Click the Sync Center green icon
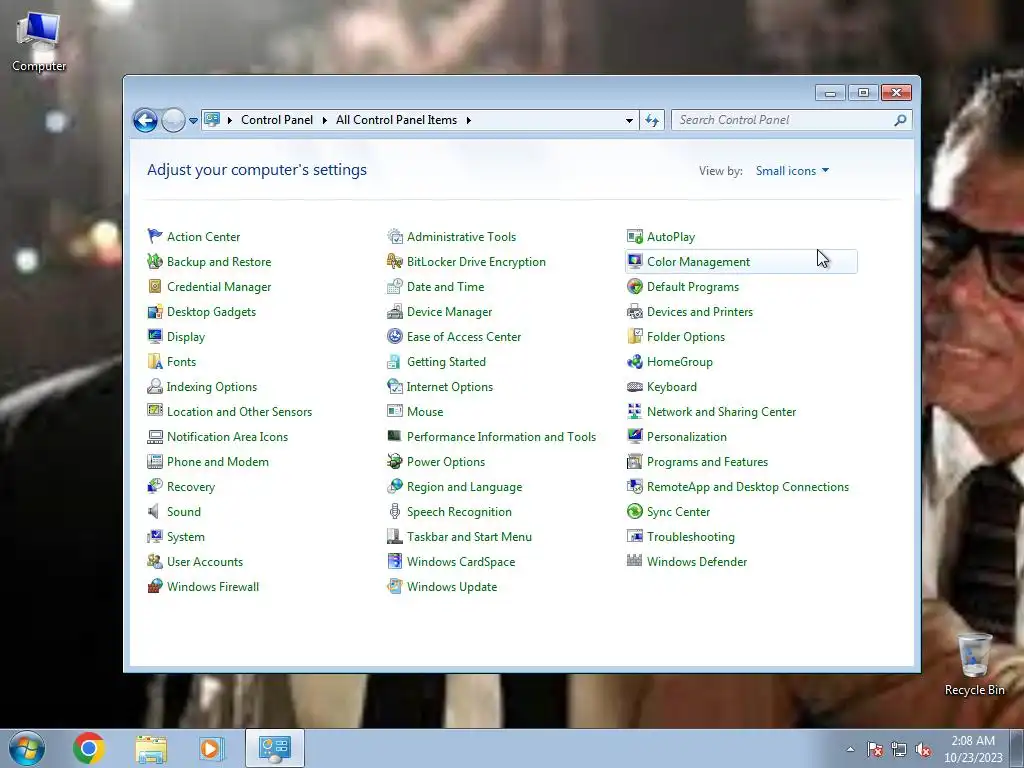This screenshot has height=768, width=1024. (635, 511)
